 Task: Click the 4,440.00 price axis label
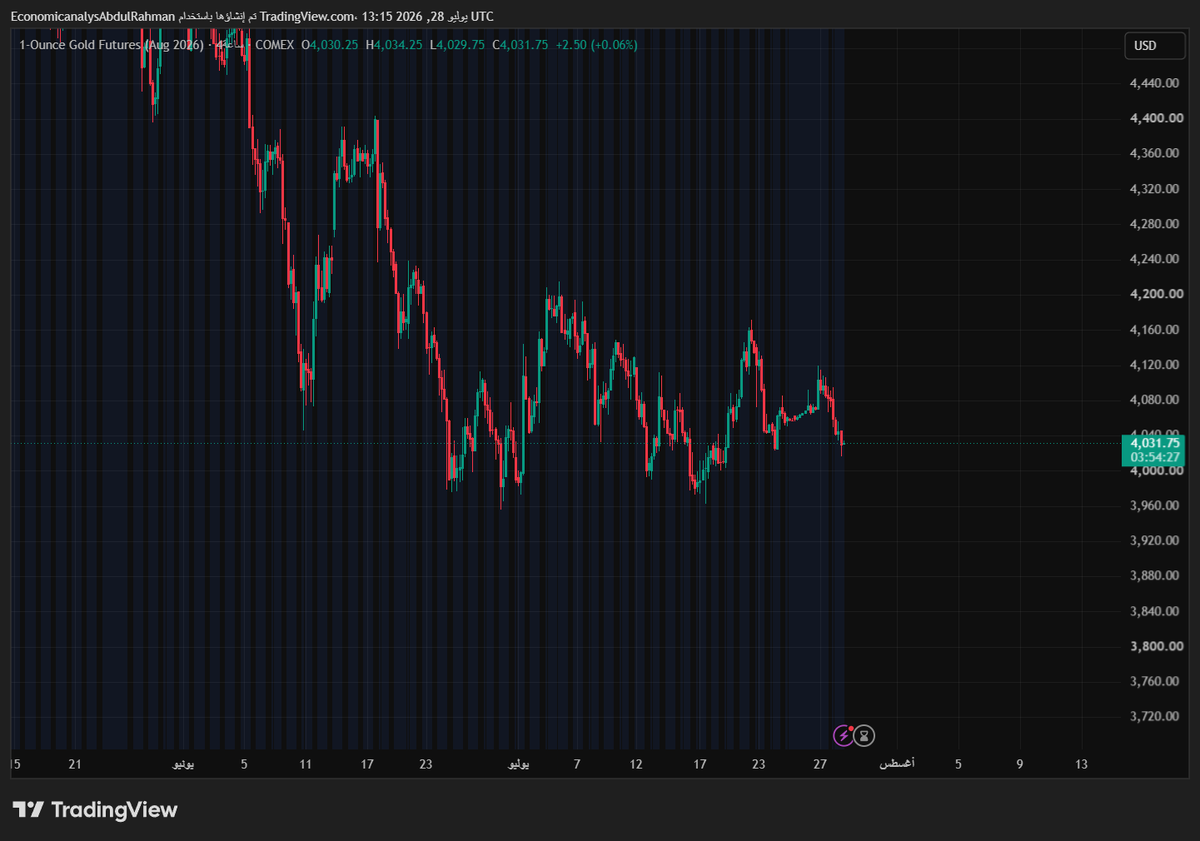point(1154,83)
